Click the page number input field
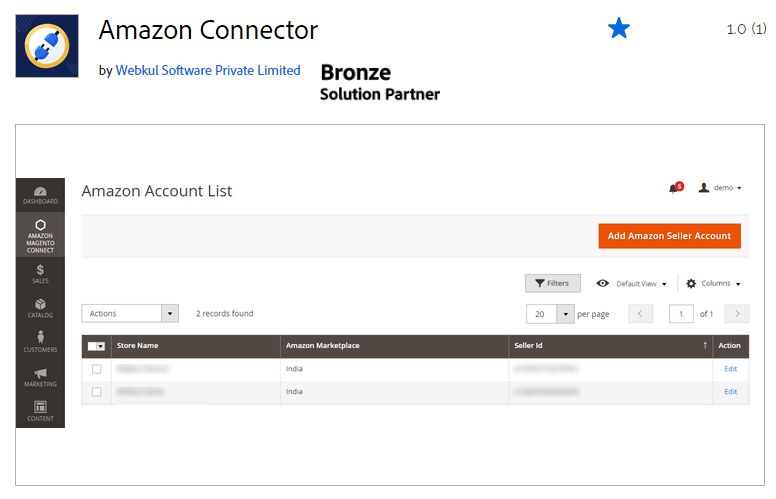The image size is (776, 499). (680, 314)
